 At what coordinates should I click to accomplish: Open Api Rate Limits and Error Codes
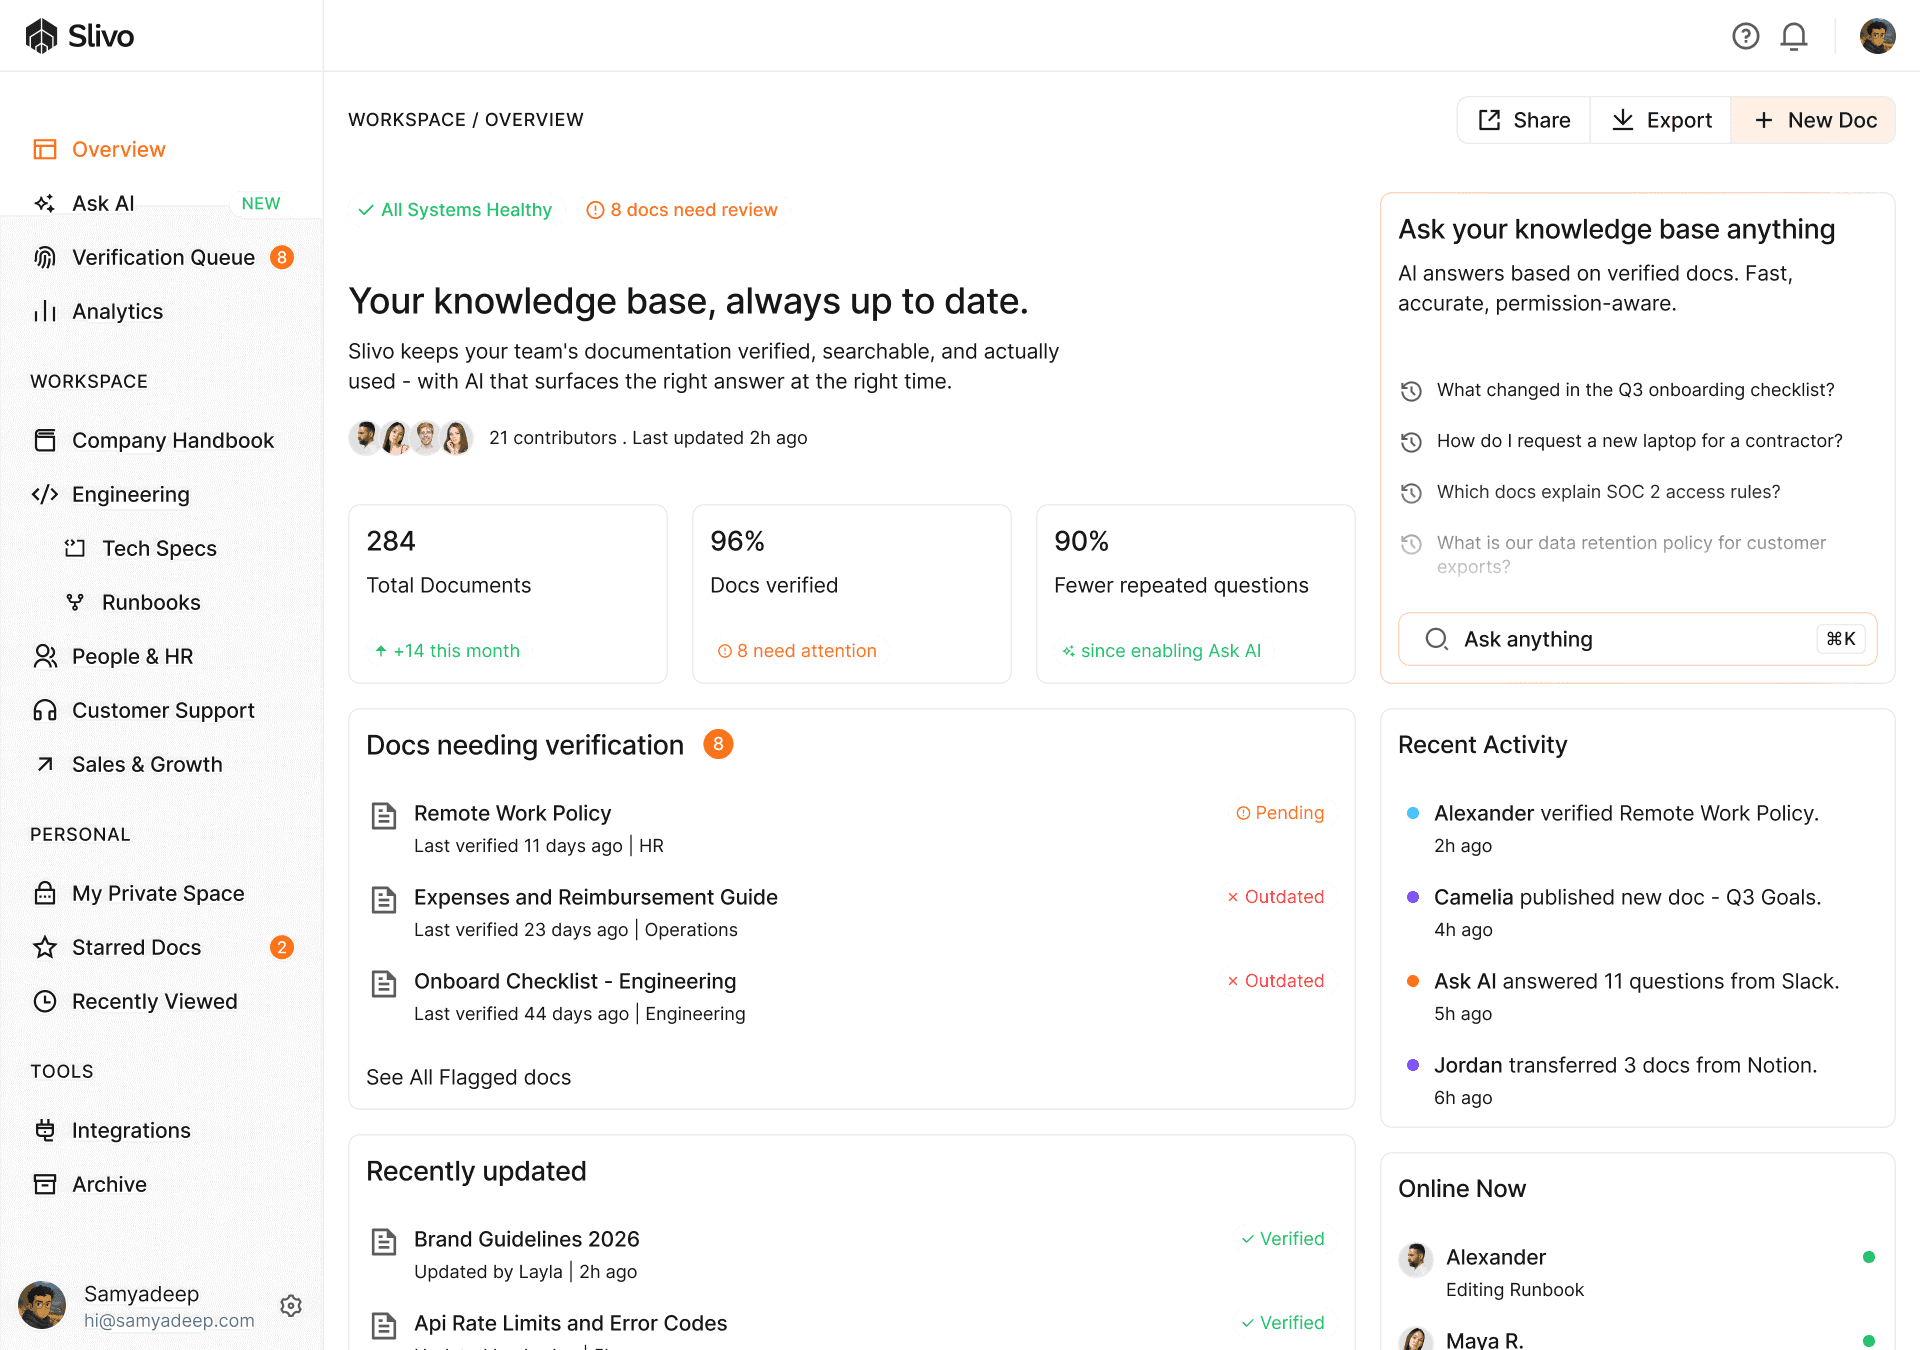click(571, 1323)
